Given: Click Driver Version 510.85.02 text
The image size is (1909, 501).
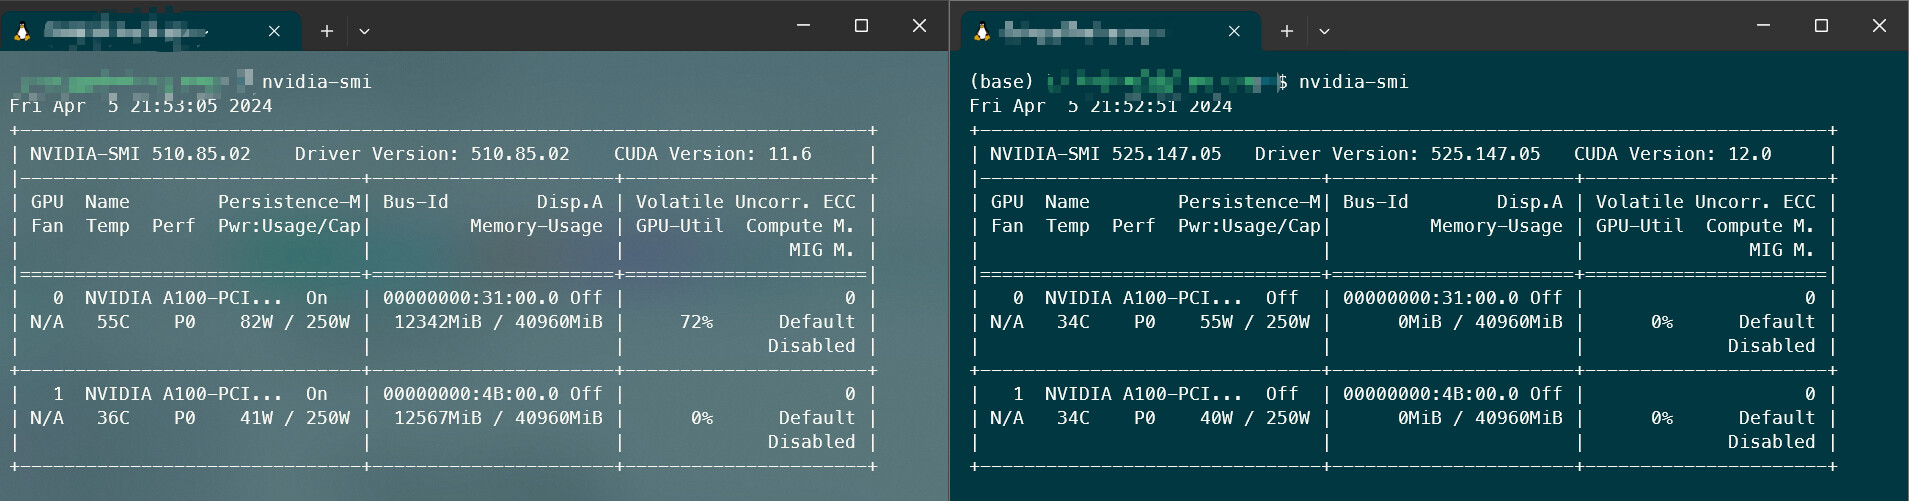Looking at the screenshot, I should click(432, 154).
